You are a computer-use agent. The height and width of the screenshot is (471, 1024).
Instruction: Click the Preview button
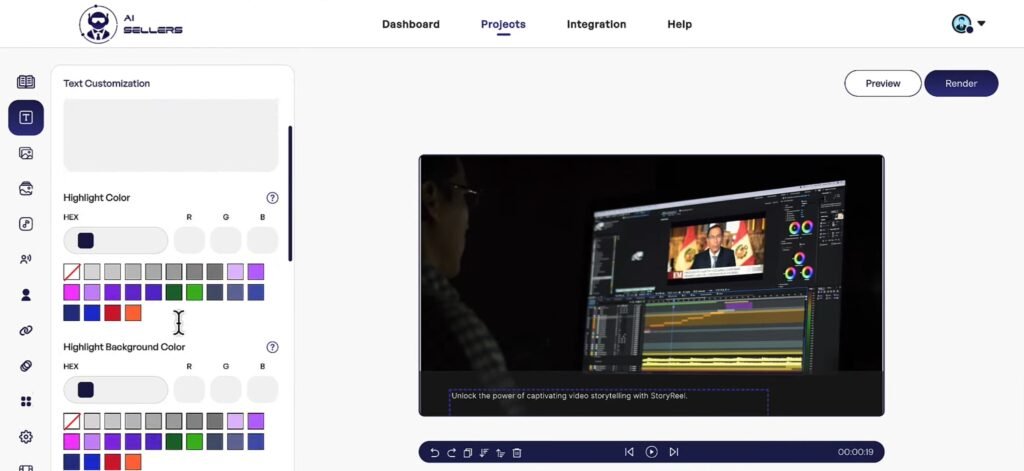coord(883,84)
